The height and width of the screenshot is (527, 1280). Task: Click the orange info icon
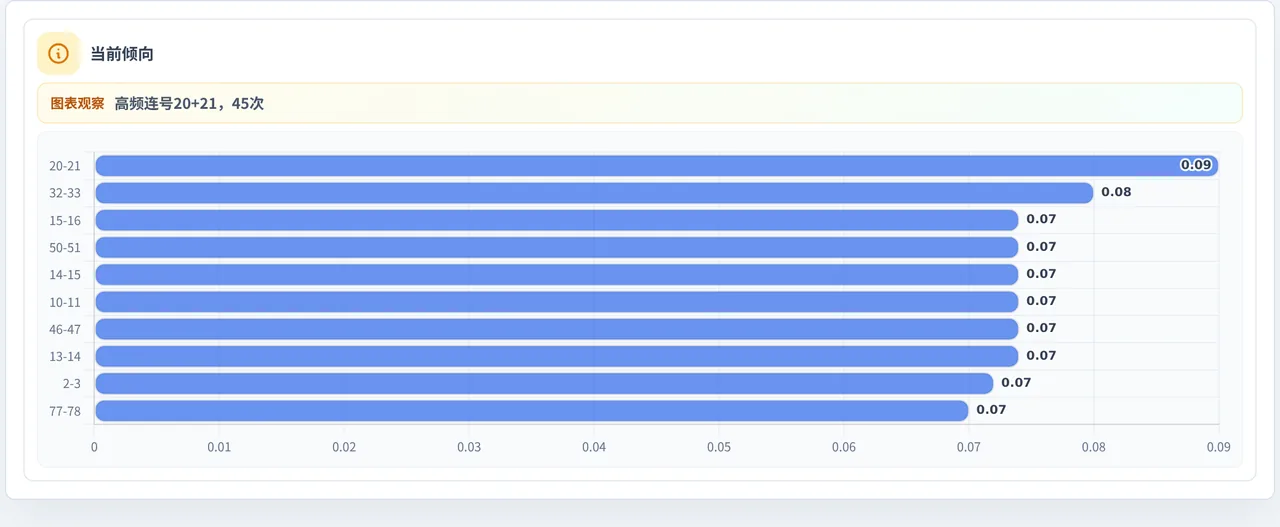point(58,53)
